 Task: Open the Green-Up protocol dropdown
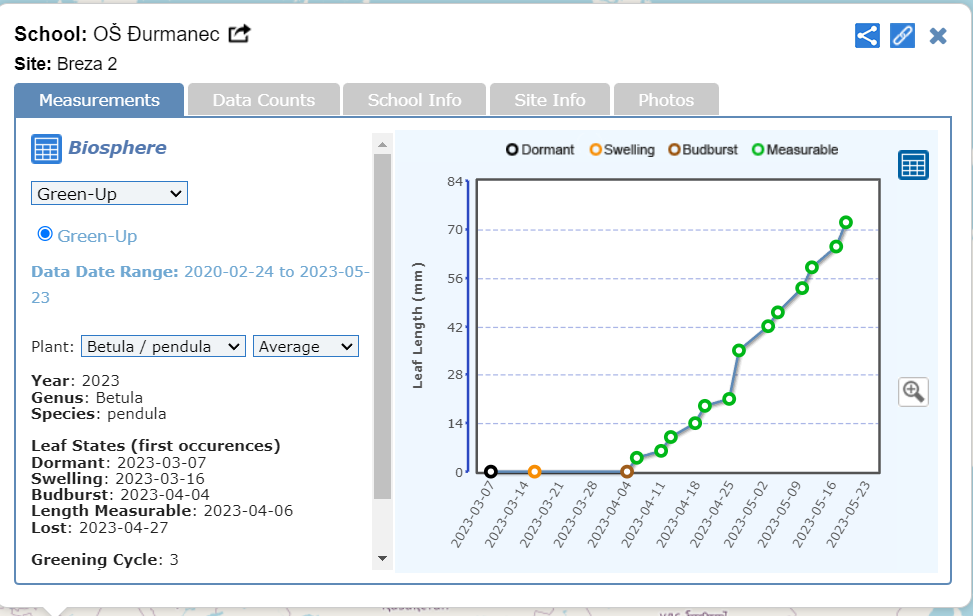coord(109,193)
